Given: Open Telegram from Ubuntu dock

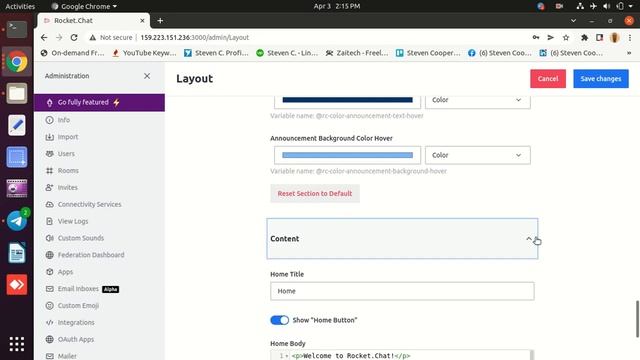Looking at the screenshot, I should click(x=17, y=221).
